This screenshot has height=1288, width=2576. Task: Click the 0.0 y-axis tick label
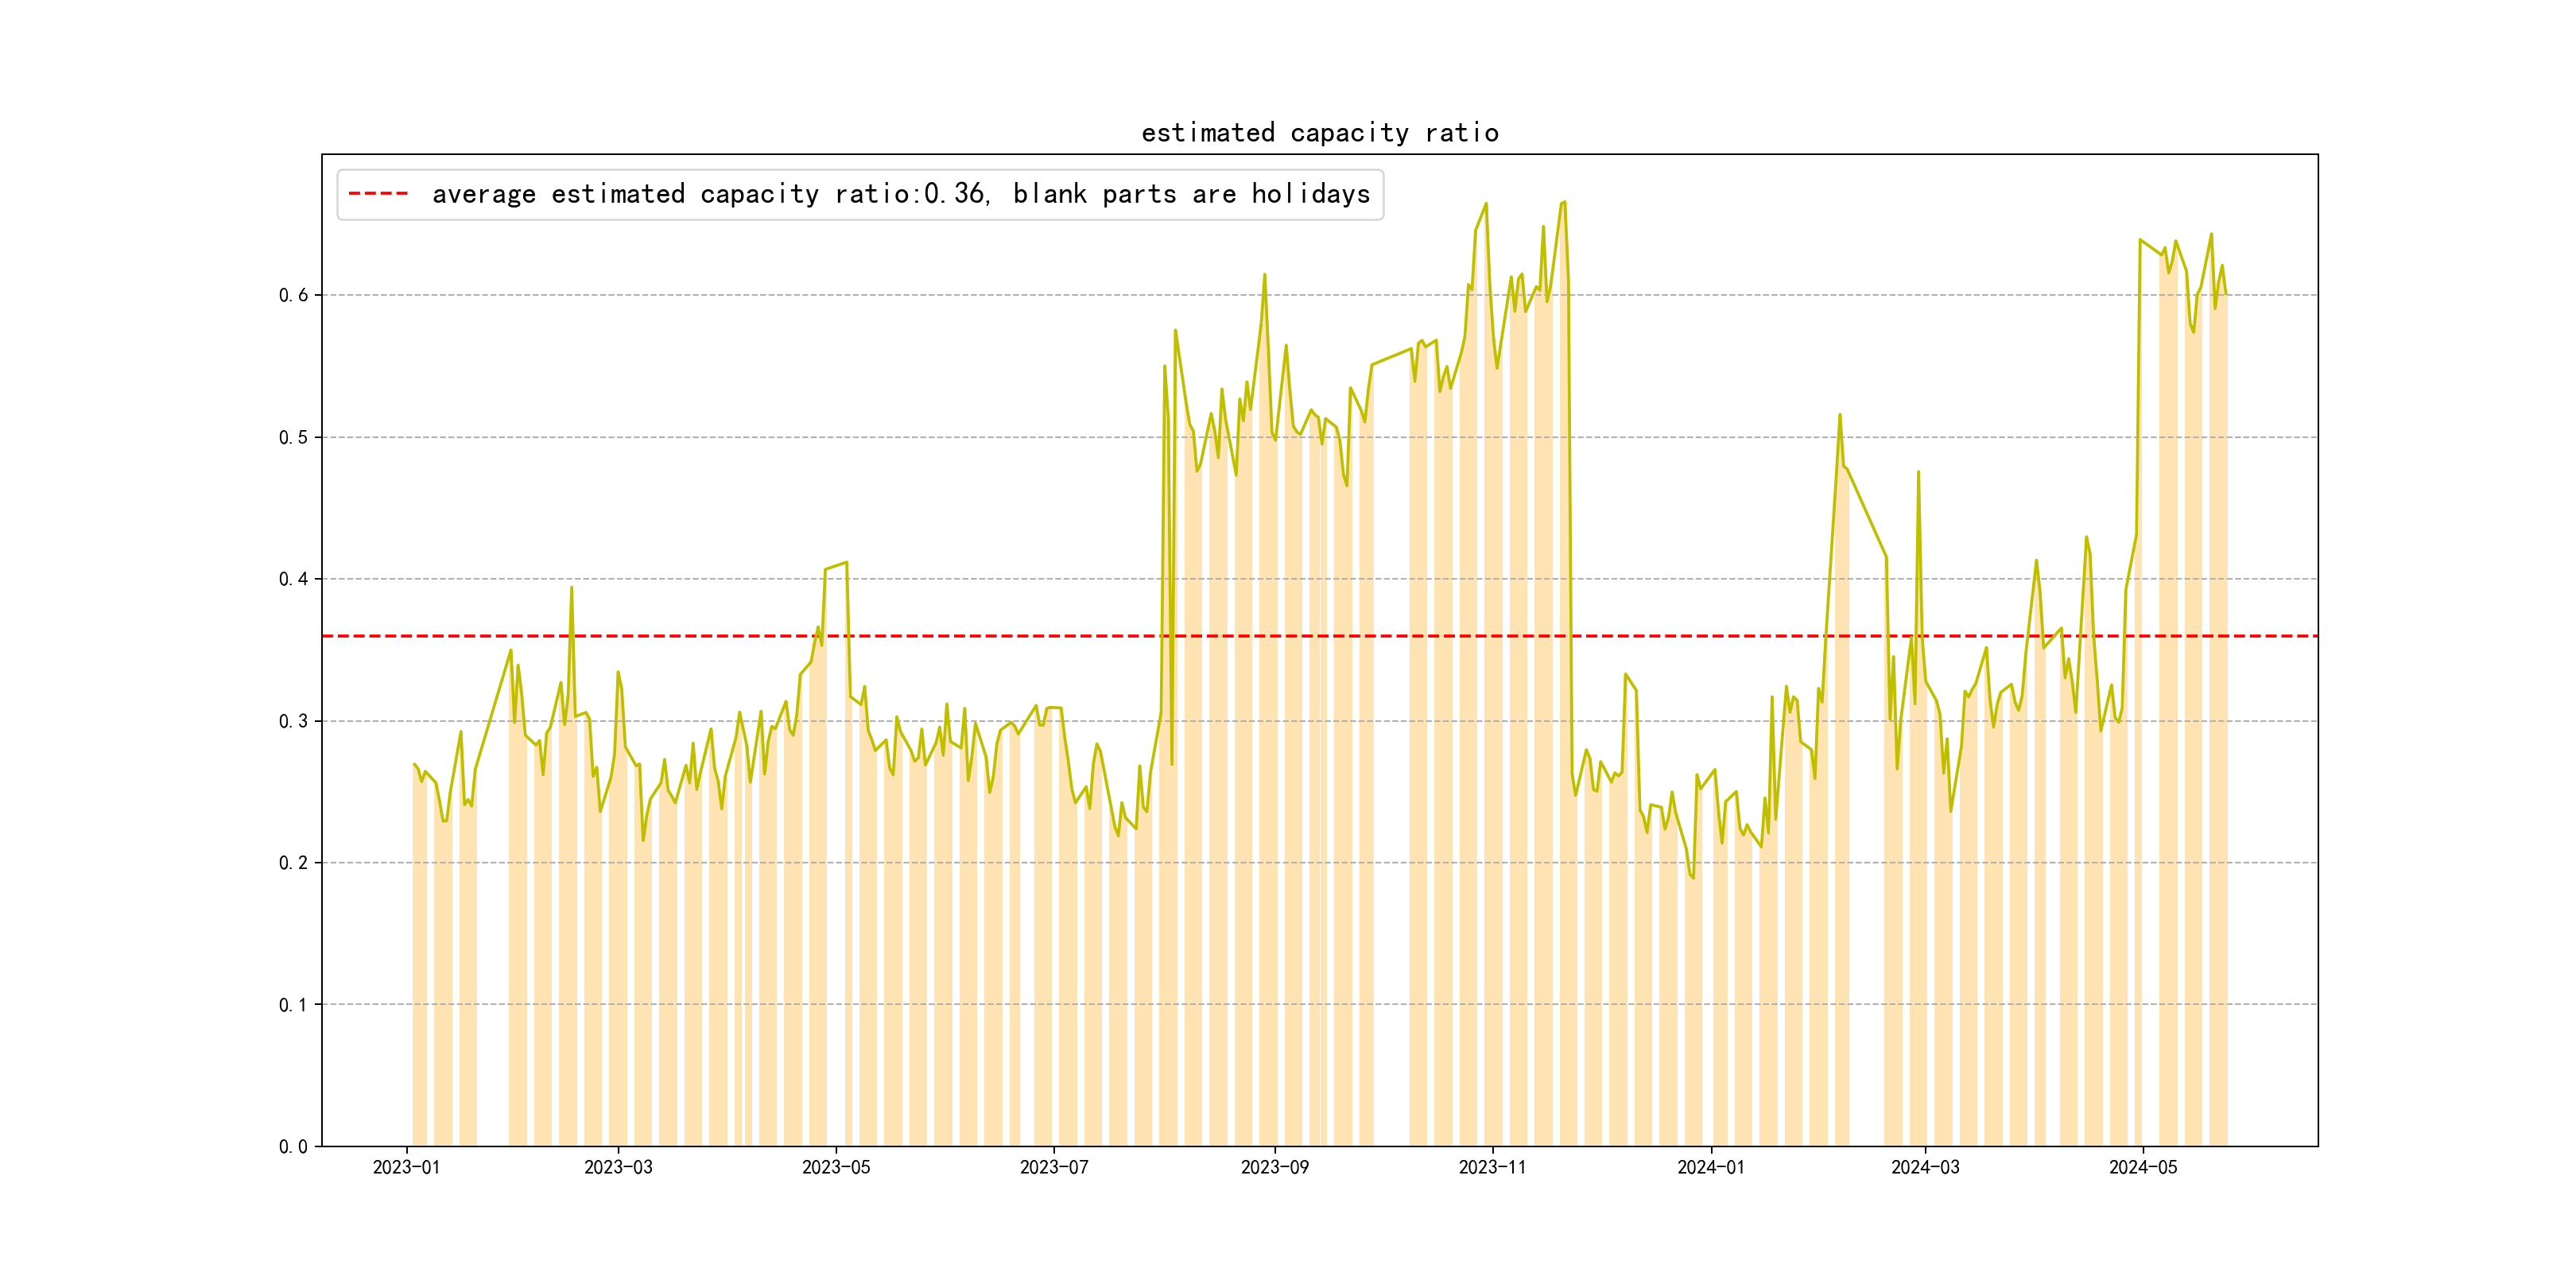click(293, 1147)
